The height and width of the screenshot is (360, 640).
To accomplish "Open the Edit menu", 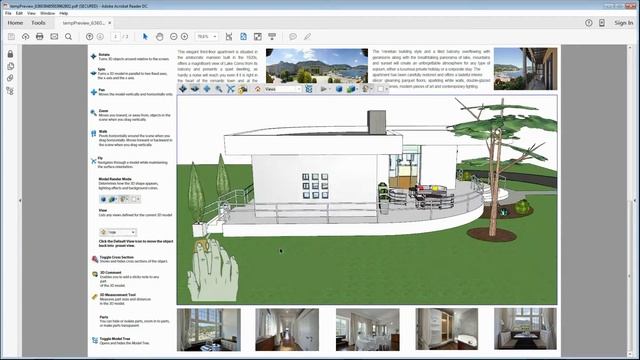I will [19, 13].
